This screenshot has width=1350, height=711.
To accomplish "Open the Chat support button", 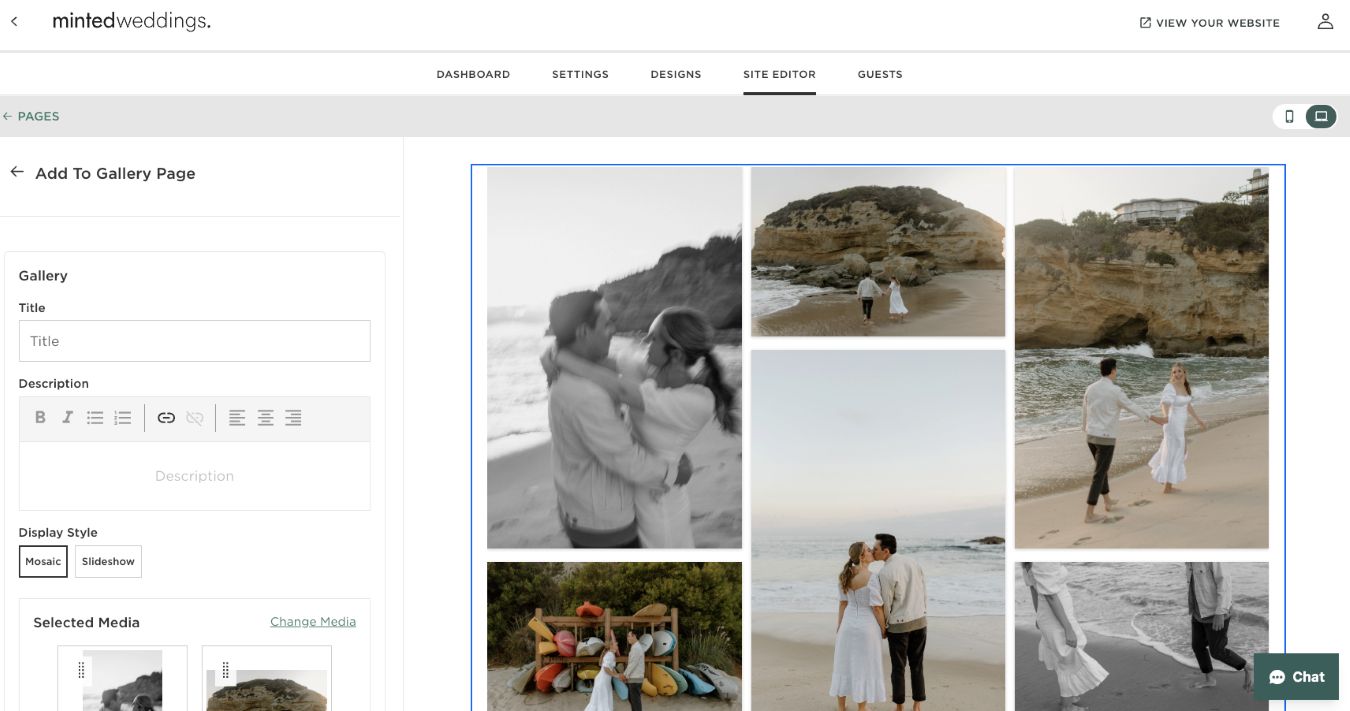I will 1296,677.
